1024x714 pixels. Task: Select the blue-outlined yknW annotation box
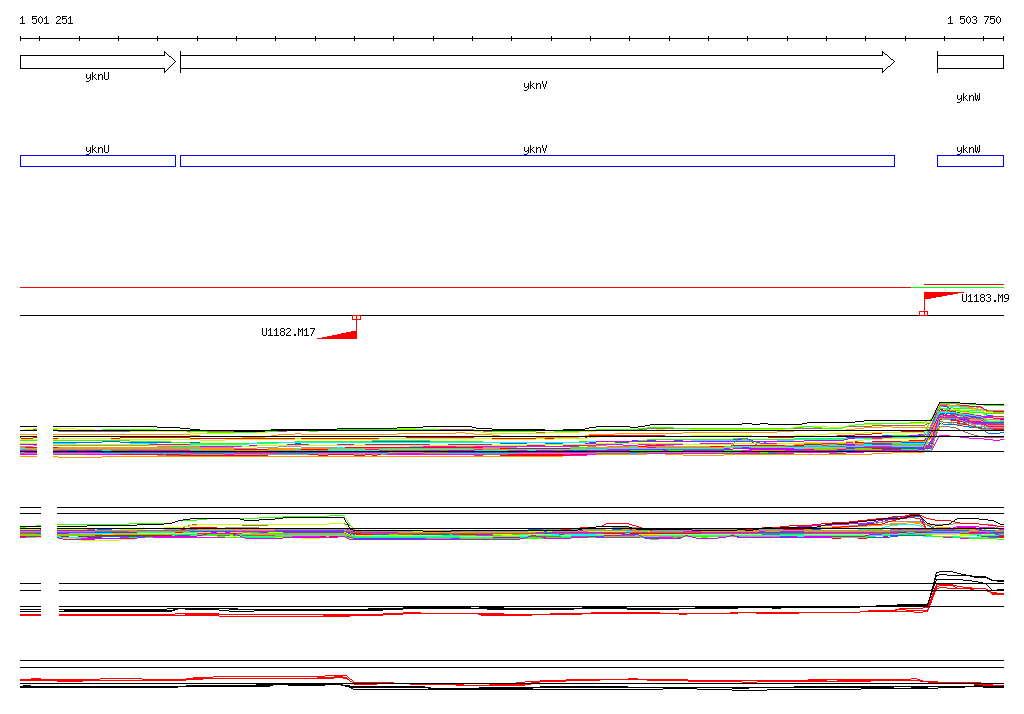click(969, 161)
